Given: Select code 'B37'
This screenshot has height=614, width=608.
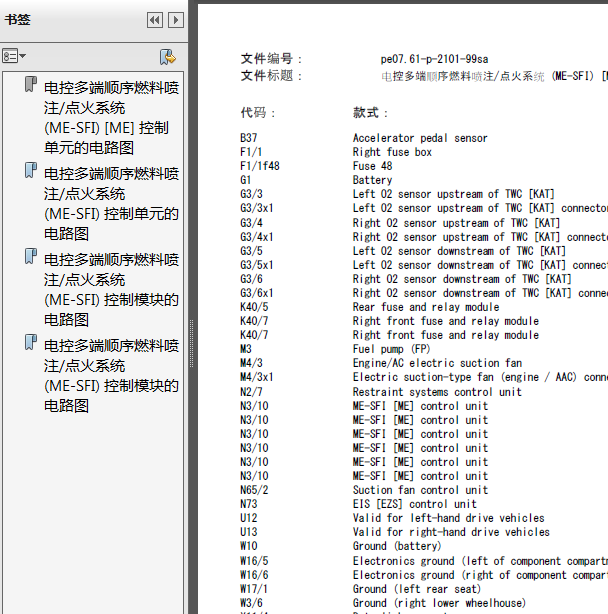Looking at the screenshot, I should click(x=249, y=138).
